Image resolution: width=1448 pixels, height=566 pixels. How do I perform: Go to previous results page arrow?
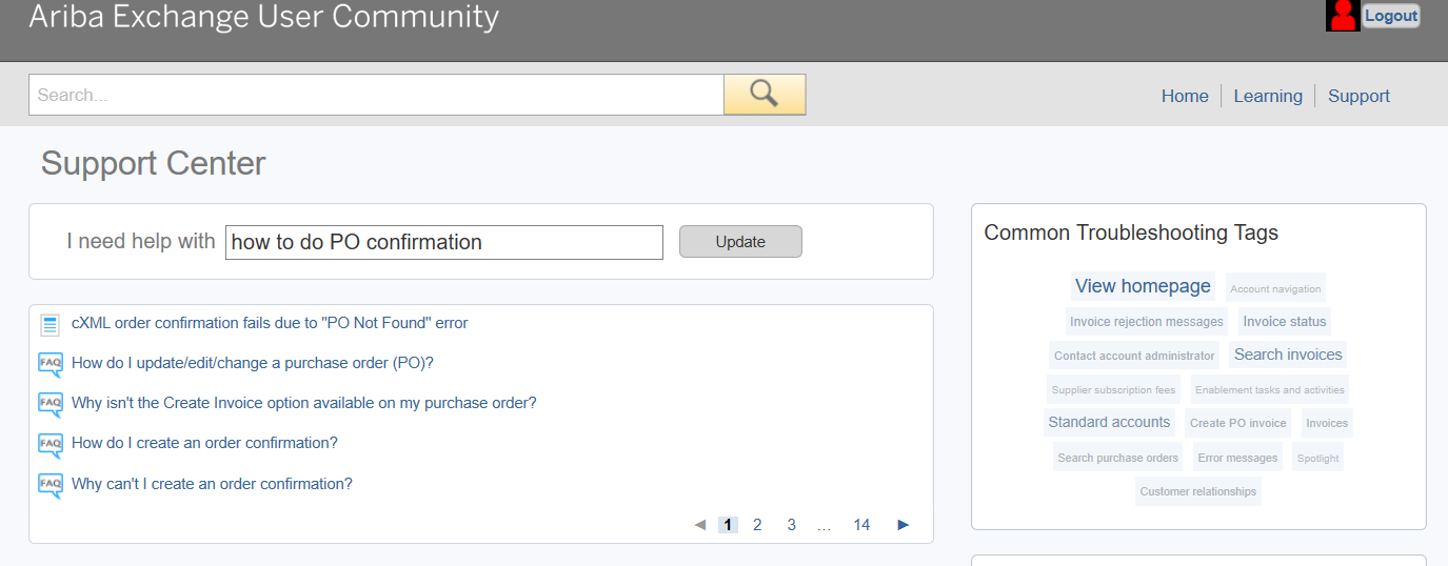click(700, 525)
